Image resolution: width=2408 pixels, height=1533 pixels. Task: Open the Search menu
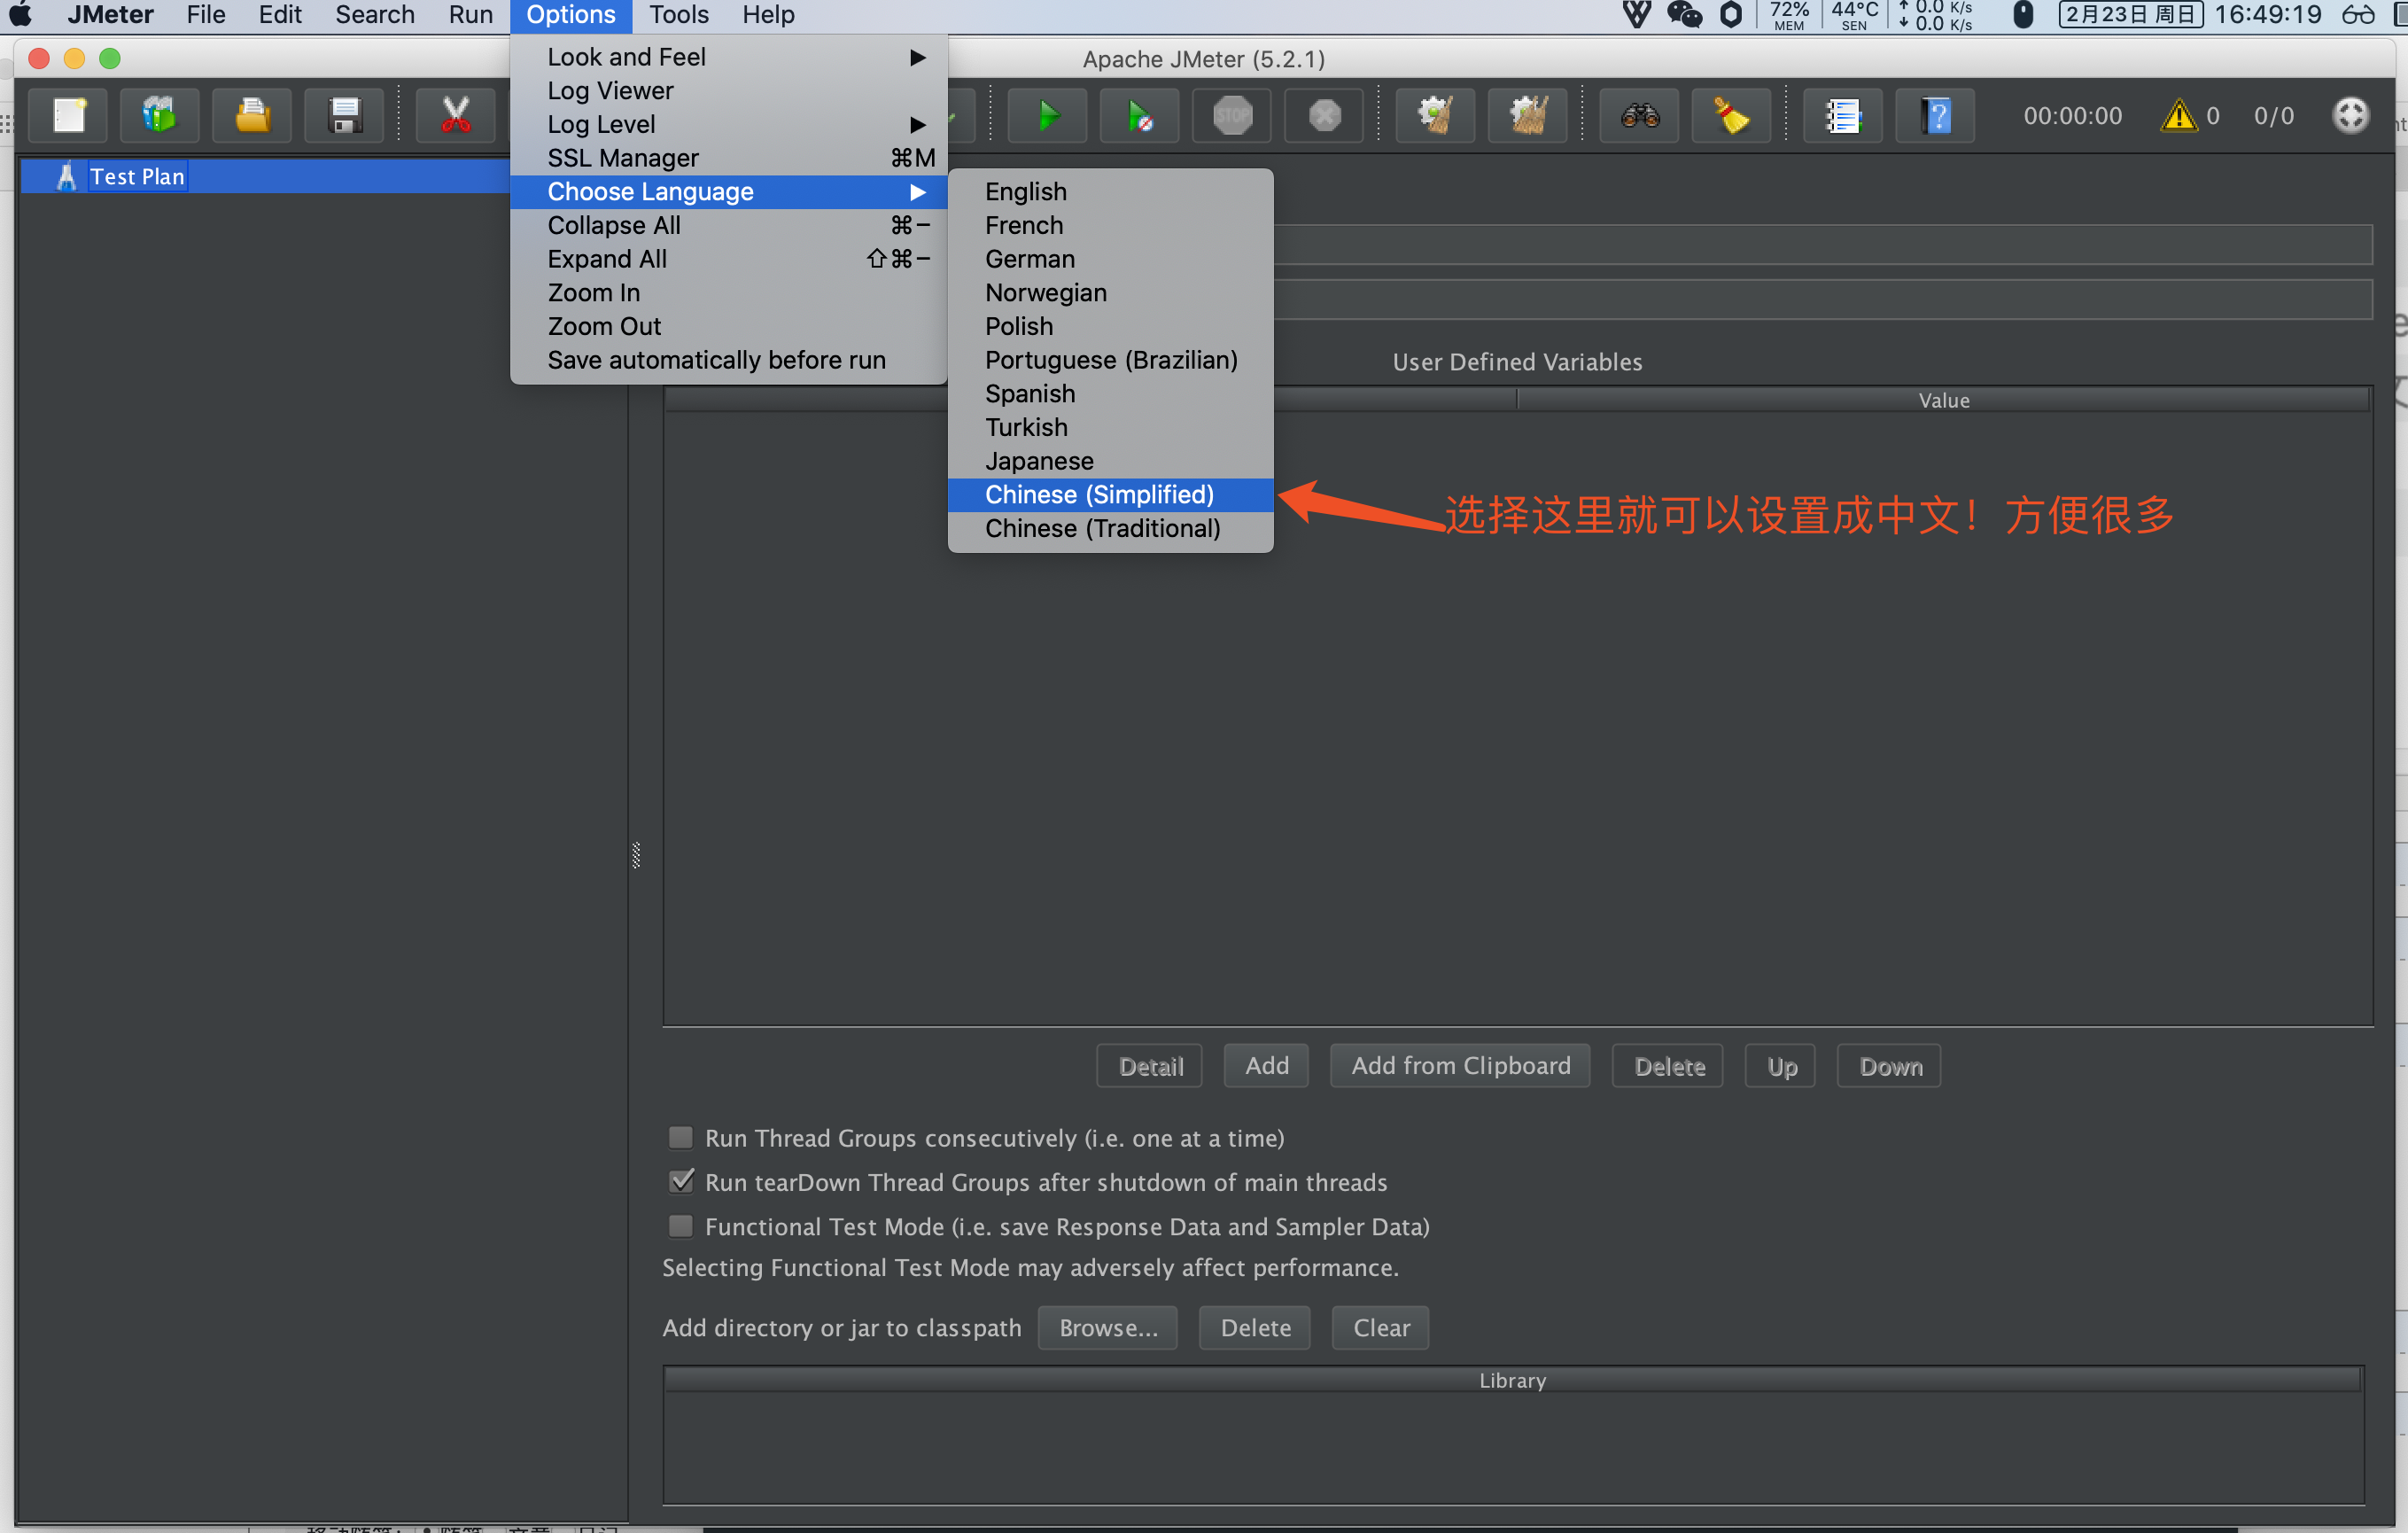click(x=375, y=15)
